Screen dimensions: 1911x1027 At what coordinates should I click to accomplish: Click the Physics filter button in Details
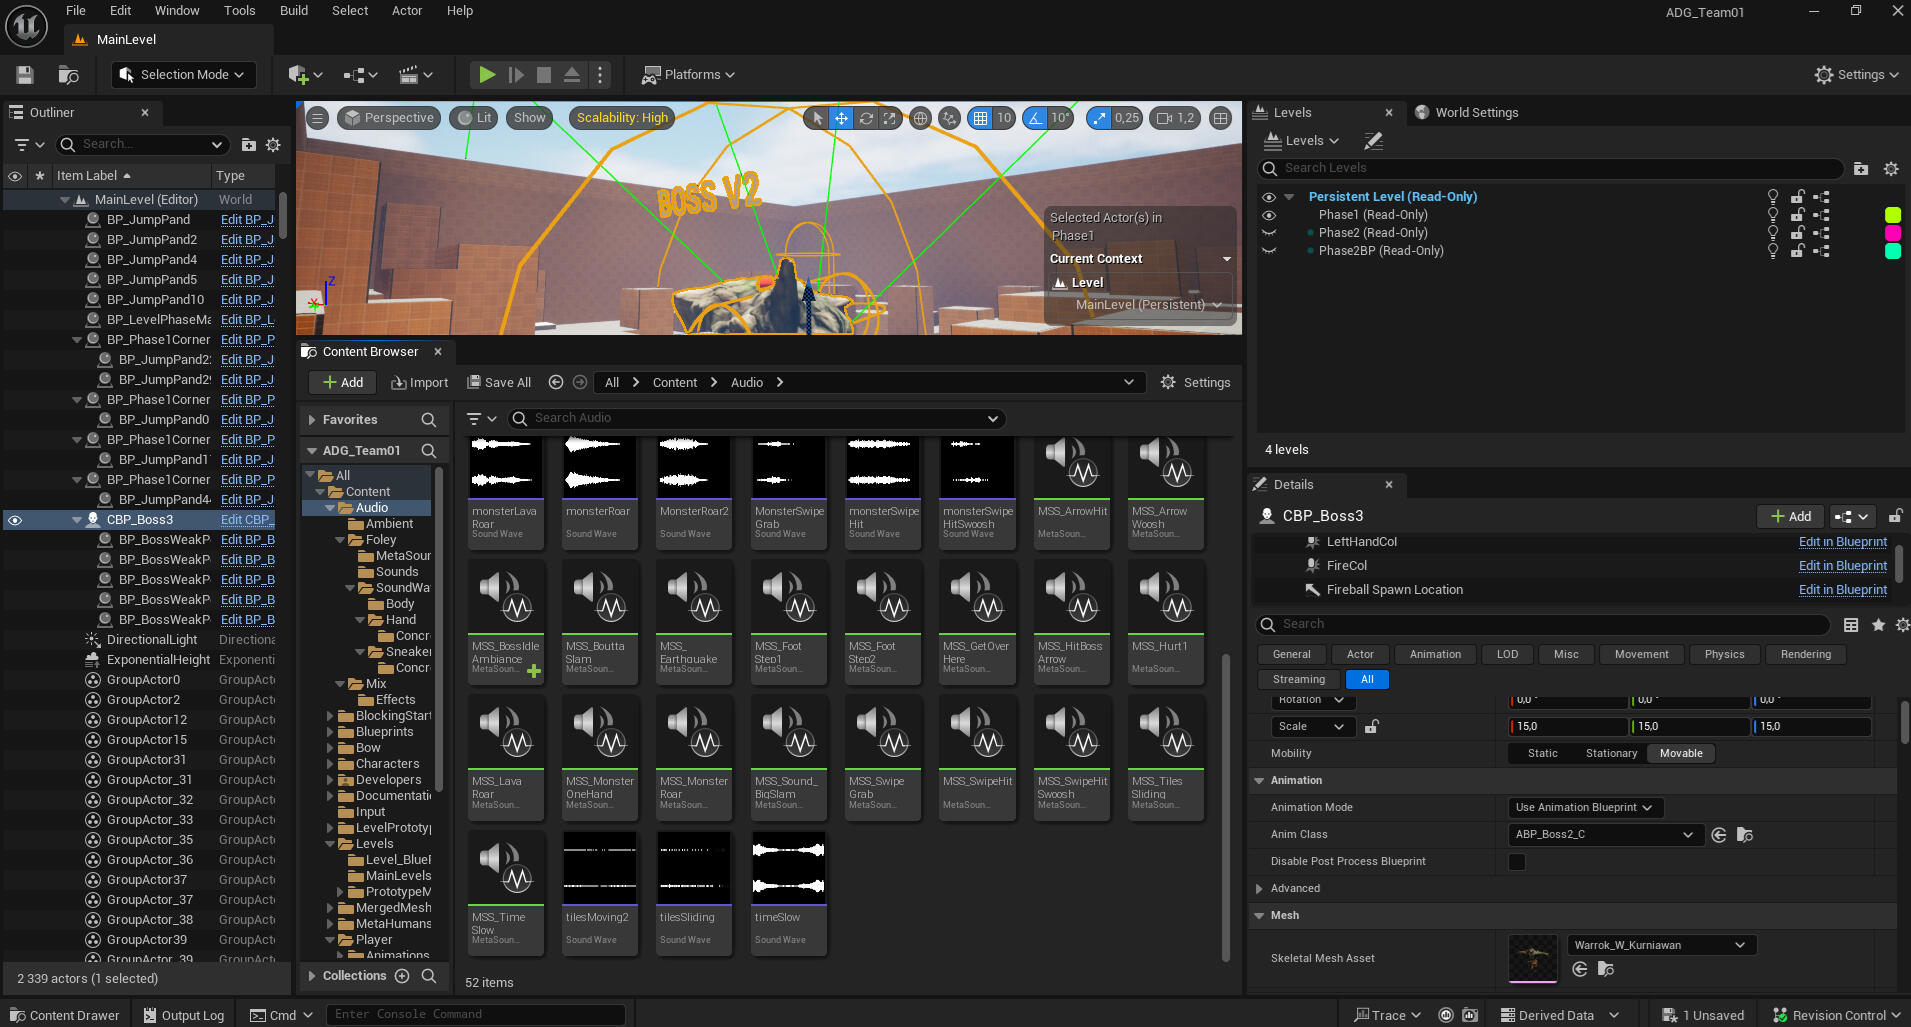pyautogui.click(x=1724, y=655)
